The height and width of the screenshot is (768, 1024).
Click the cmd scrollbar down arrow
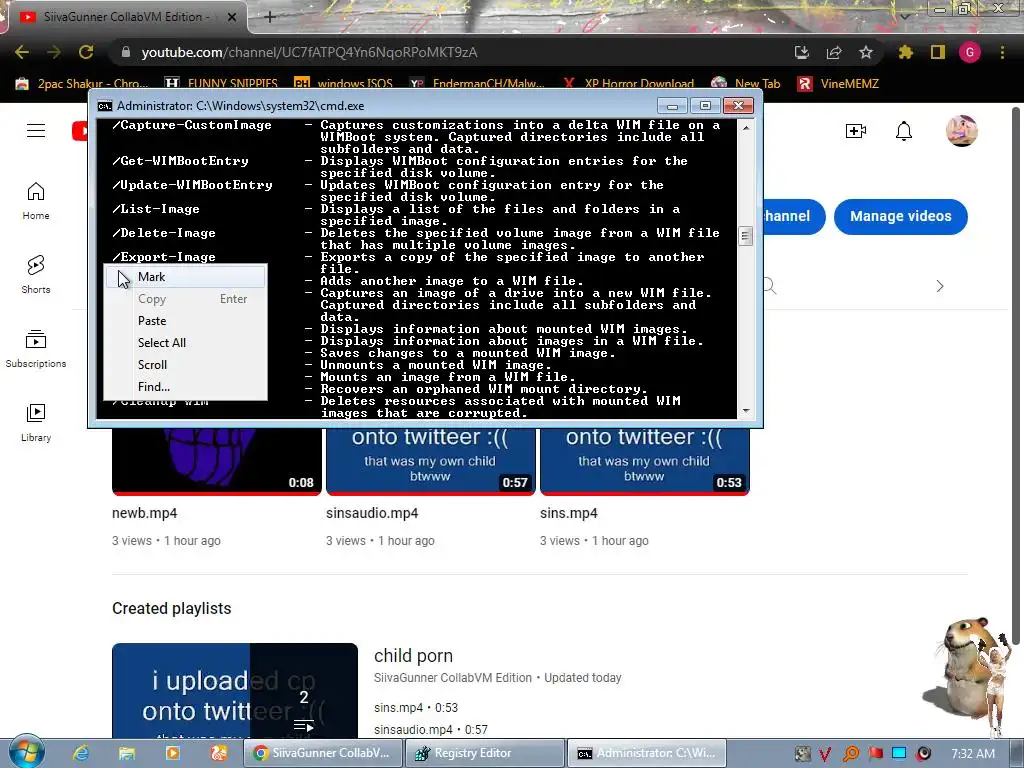point(745,411)
